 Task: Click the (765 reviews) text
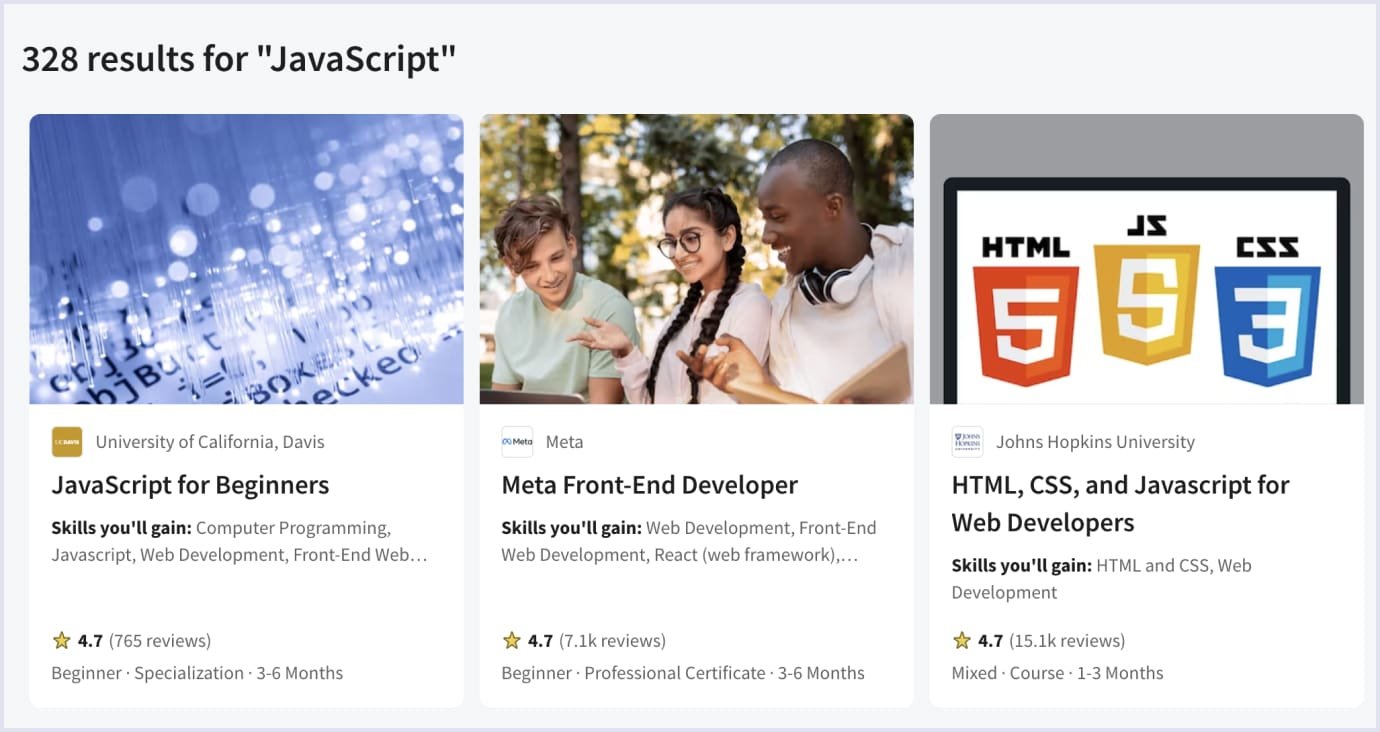[160, 641]
